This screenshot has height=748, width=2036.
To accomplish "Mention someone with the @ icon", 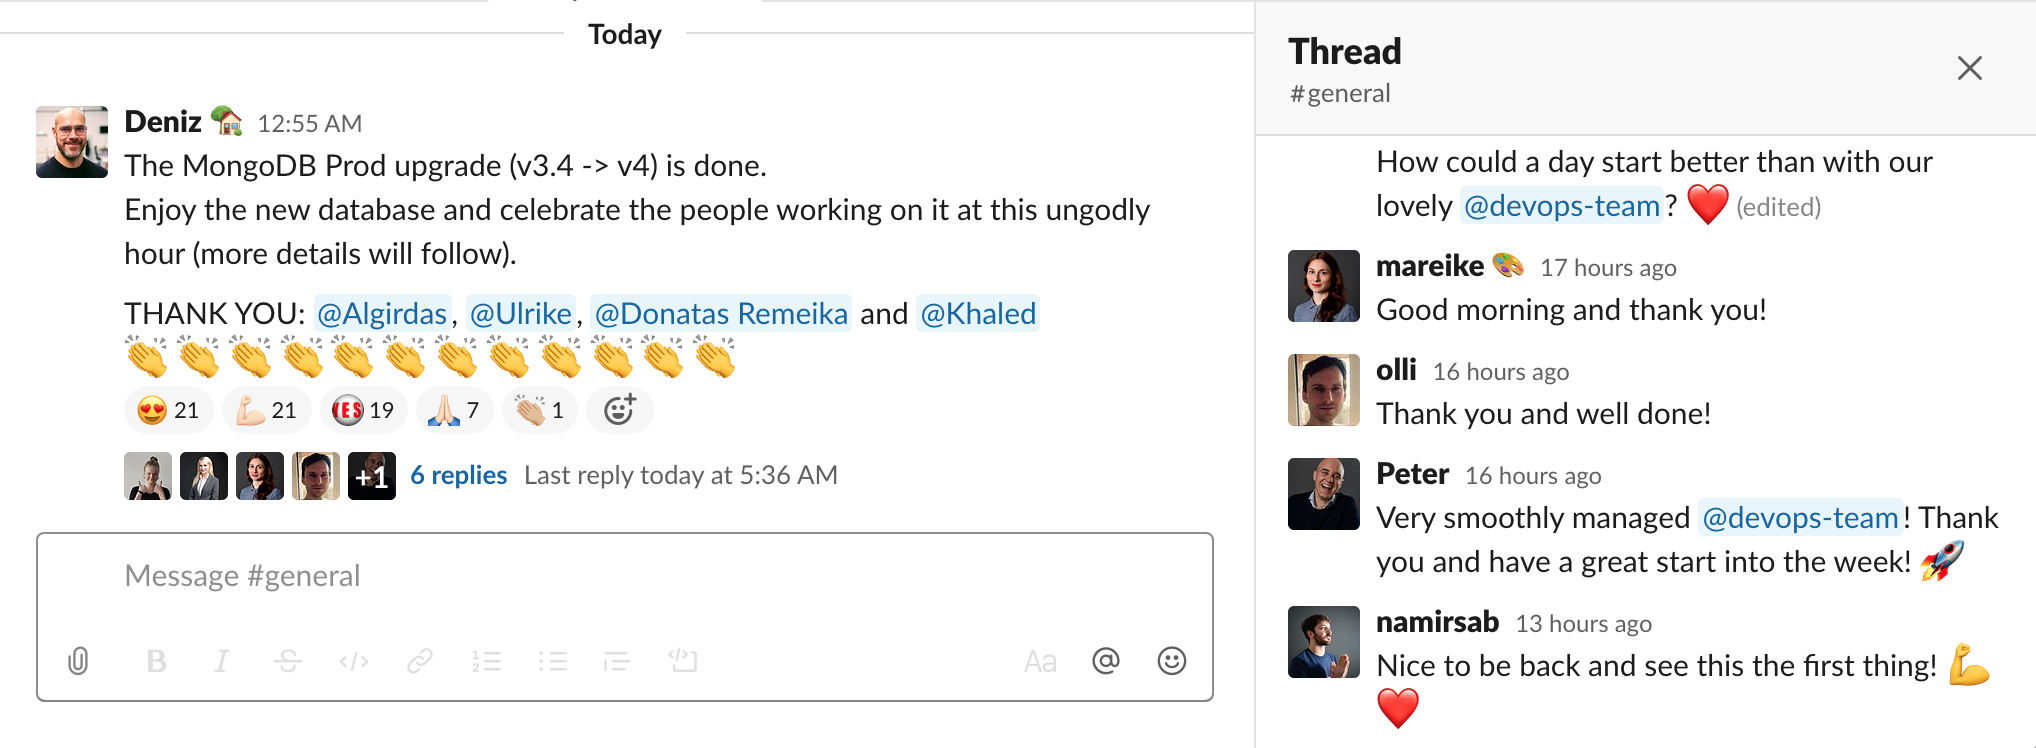I will point(1106,661).
